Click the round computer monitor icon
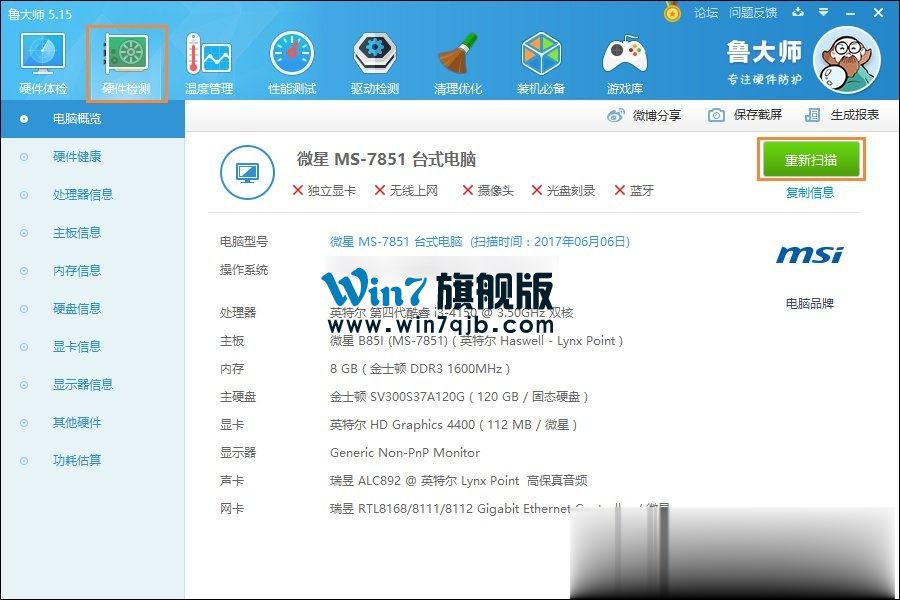 point(247,172)
